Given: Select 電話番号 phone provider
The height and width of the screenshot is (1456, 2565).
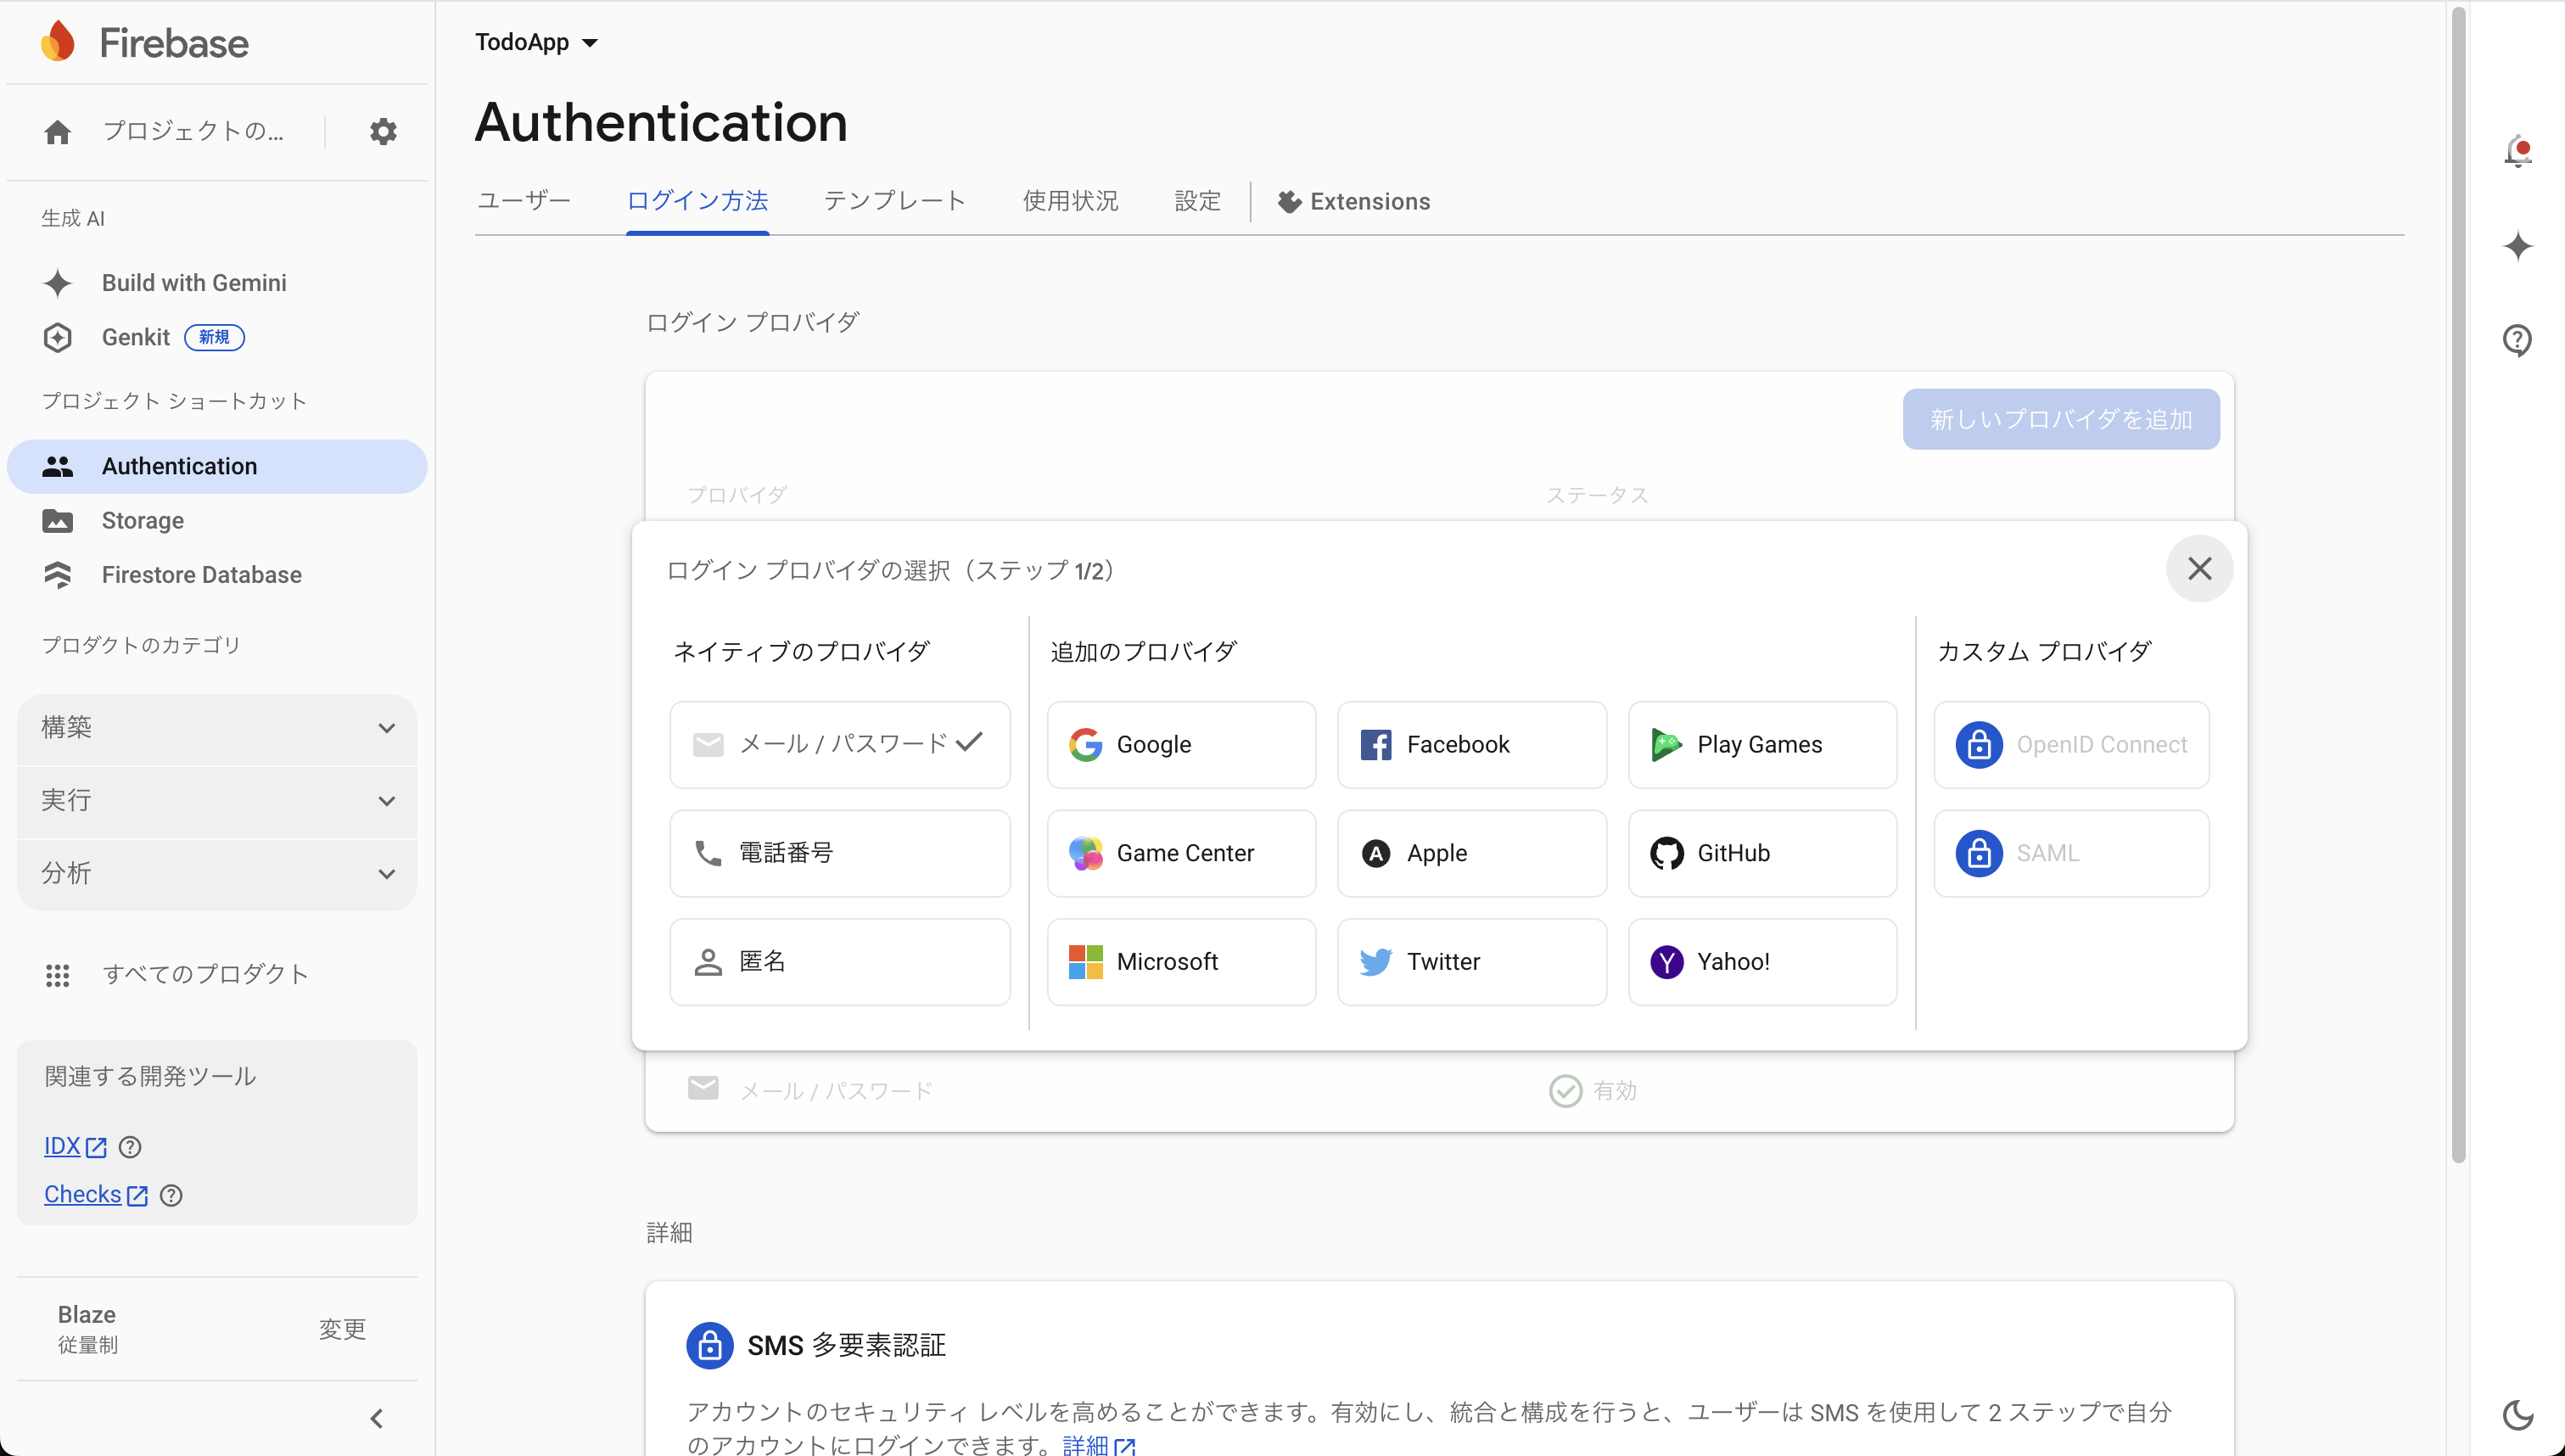Looking at the screenshot, I should pyautogui.click(x=840, y=853).
